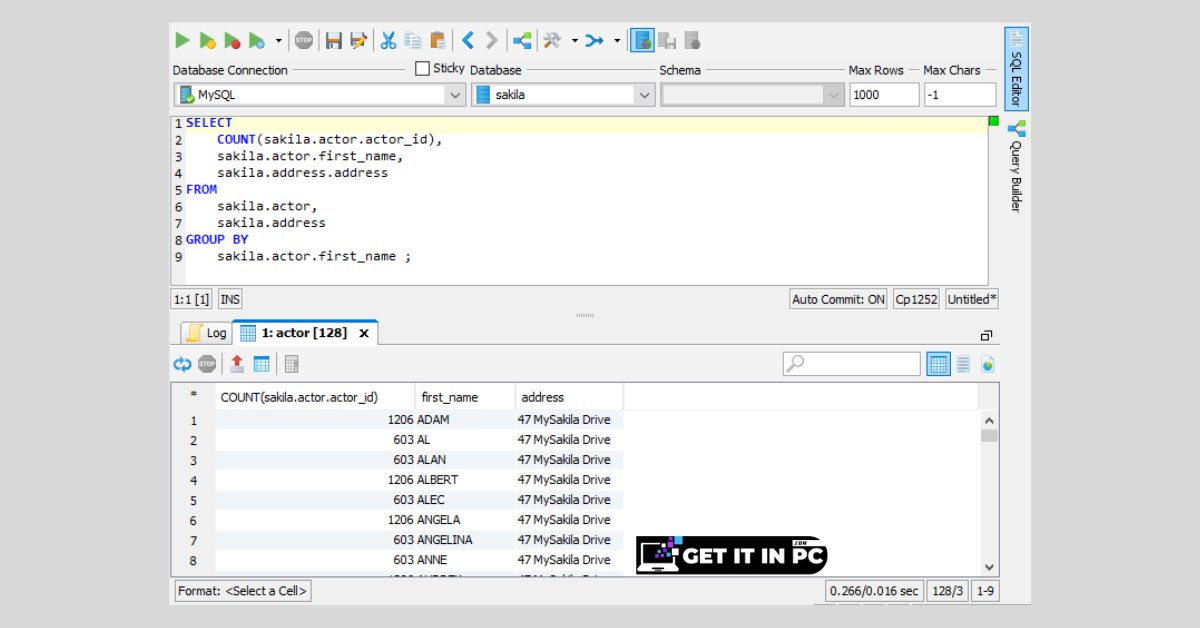
Task: Click the blue back arrow icon
Action: click(467, 40)
